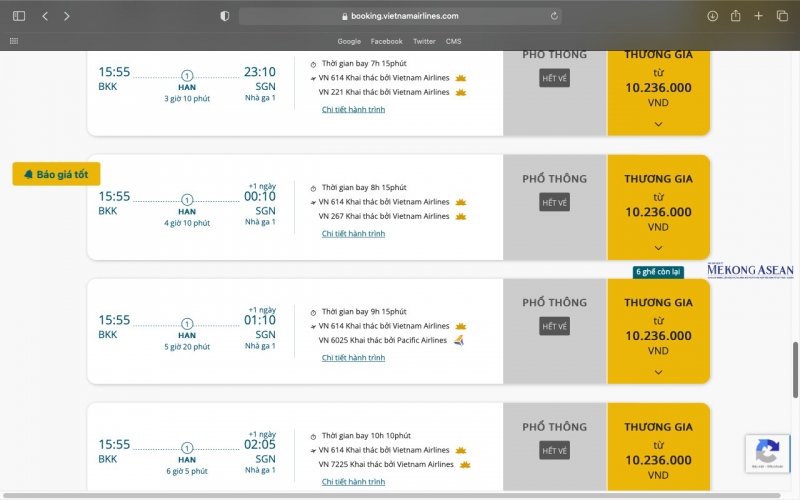
Task: Expand Thương Gia fare chevron for 01:10 flight
Action: pyautogui.click(x=658, y=372)
